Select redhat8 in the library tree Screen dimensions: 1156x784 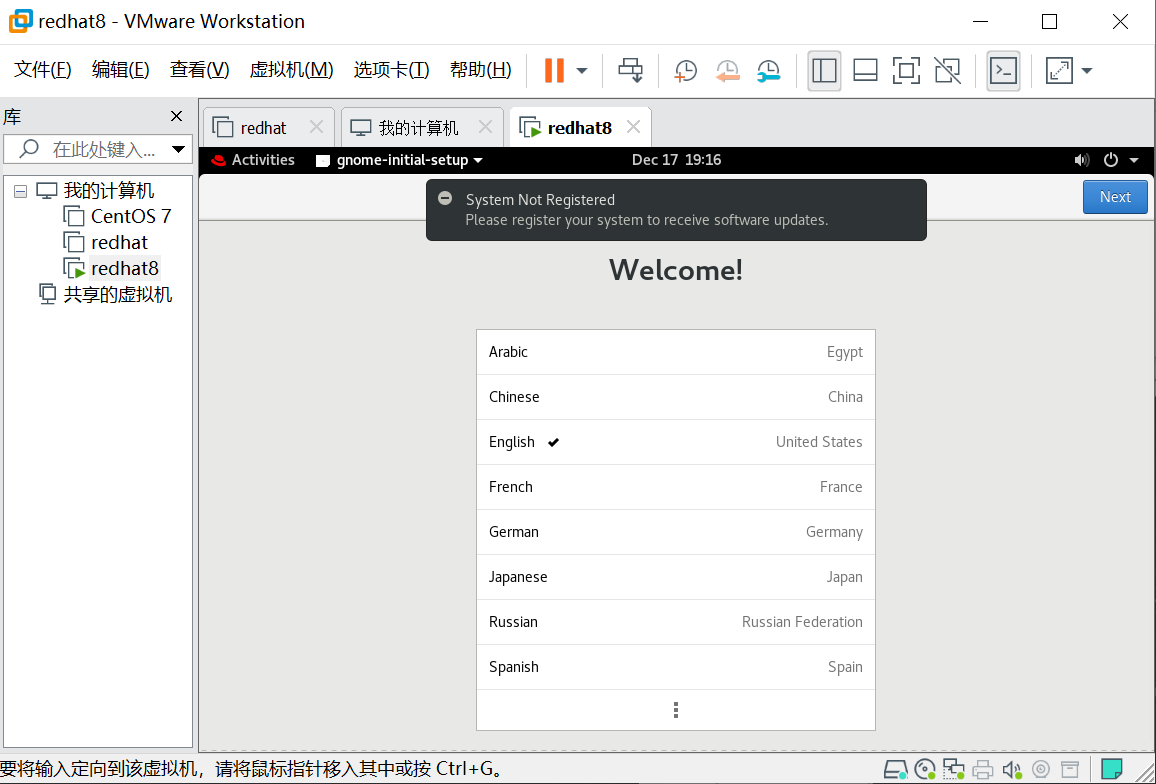click(x=125, y=268)
